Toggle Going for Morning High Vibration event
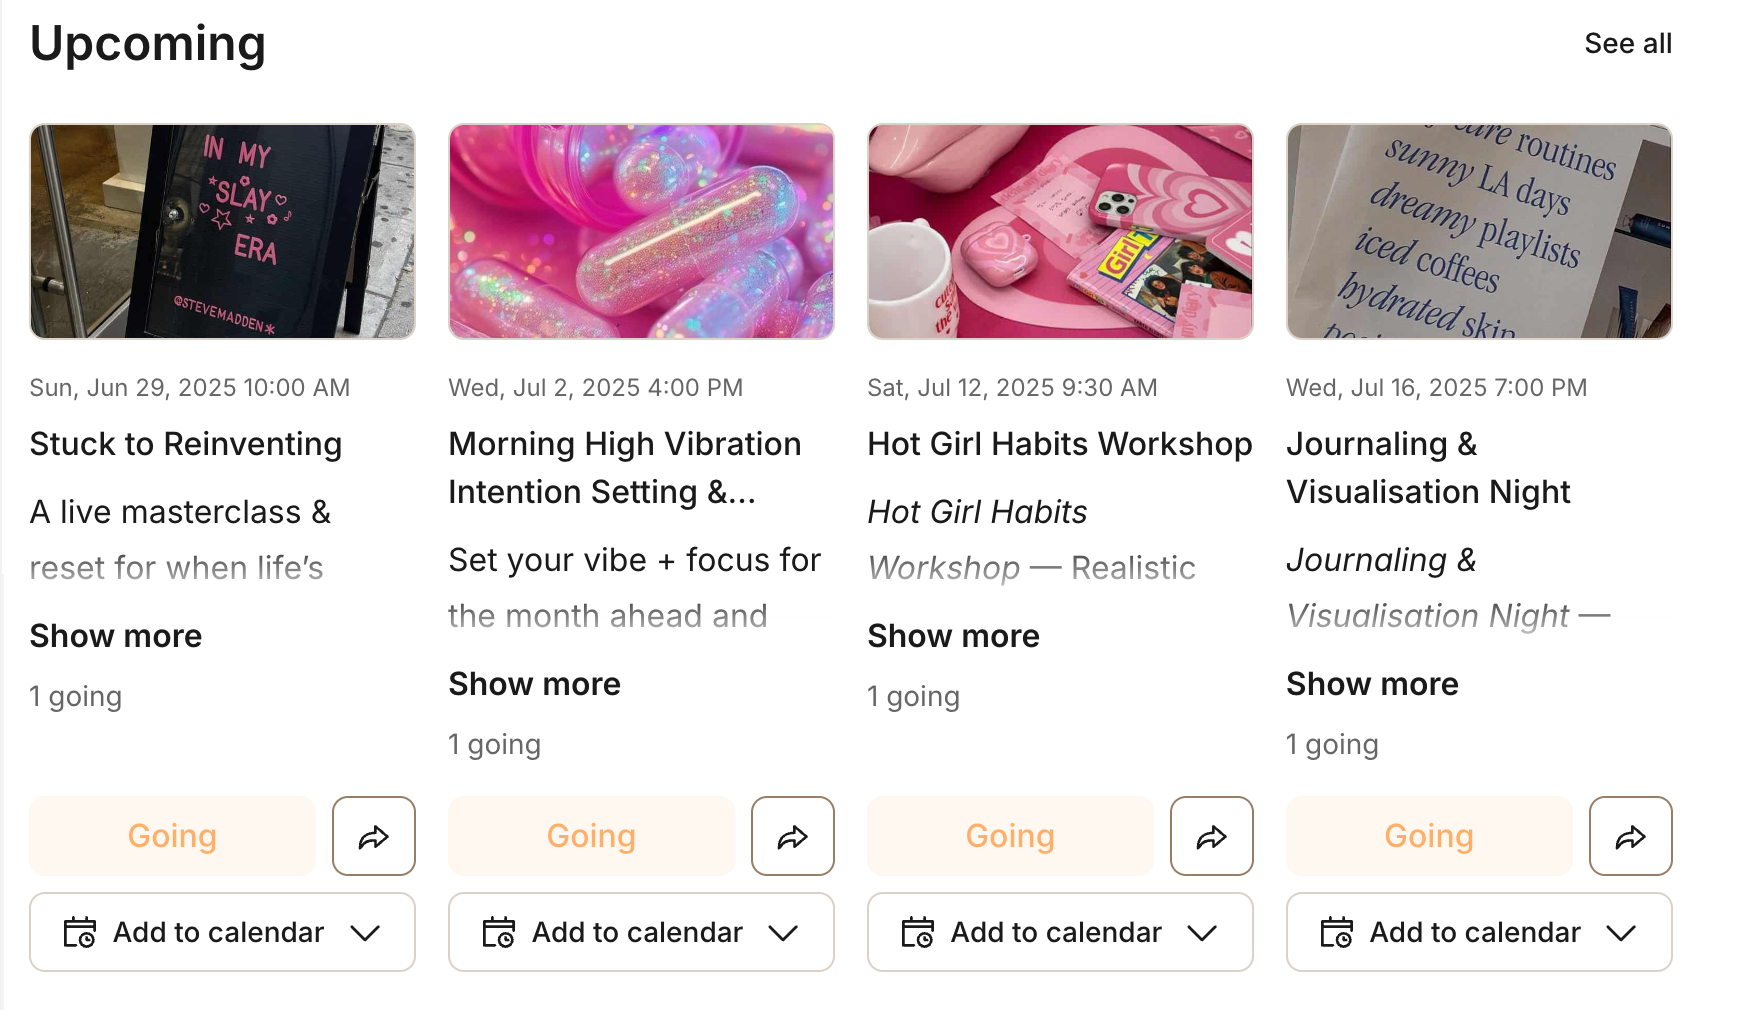Screen dimensions: 1740x1010 (x=591, y=836)
